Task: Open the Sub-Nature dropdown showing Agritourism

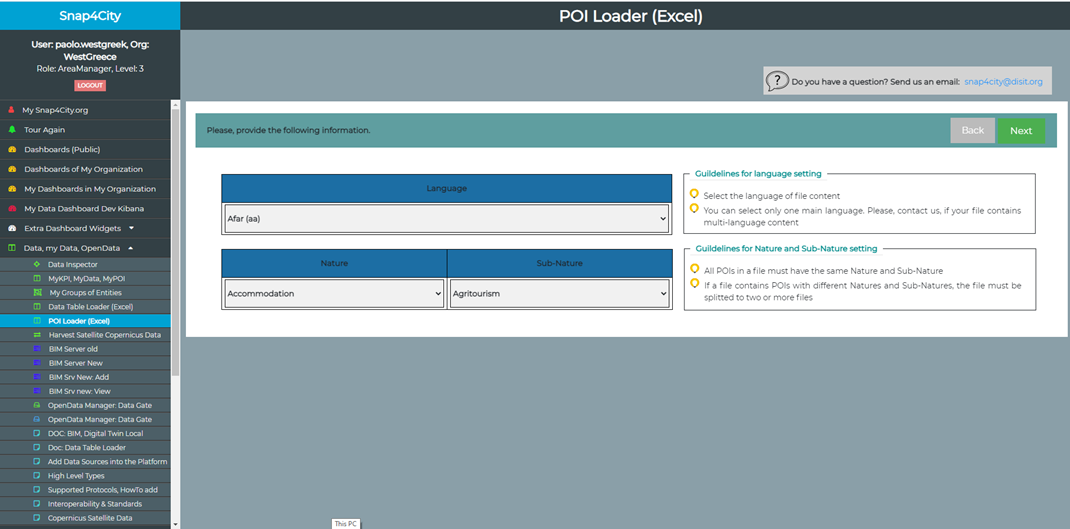Action: point(559,294)
